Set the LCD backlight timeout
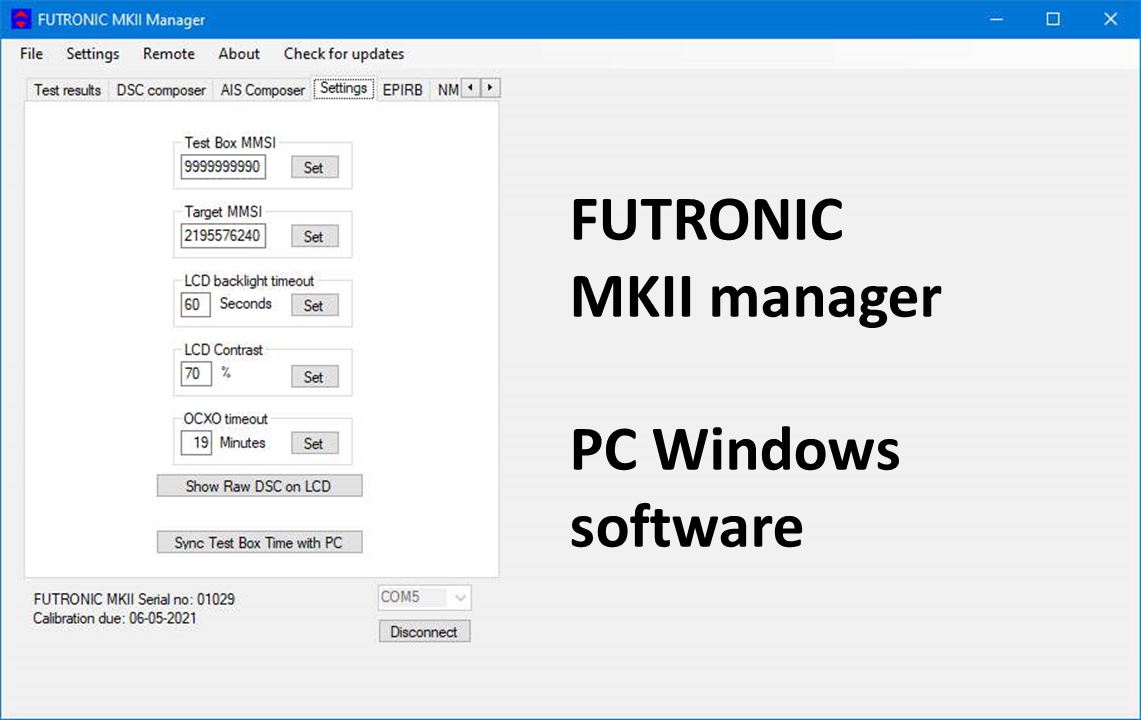Image resolution: width=1141 pixels, height=720 pixels. coord(314,306)
